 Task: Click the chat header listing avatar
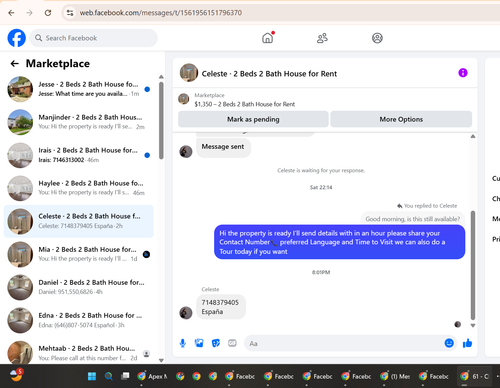click(189, 73)
